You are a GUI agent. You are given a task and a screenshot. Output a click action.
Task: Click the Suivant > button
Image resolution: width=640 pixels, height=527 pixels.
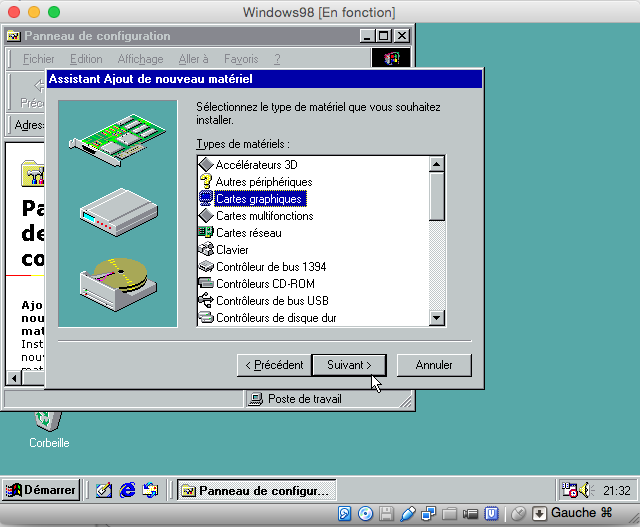tap(349, 365)
